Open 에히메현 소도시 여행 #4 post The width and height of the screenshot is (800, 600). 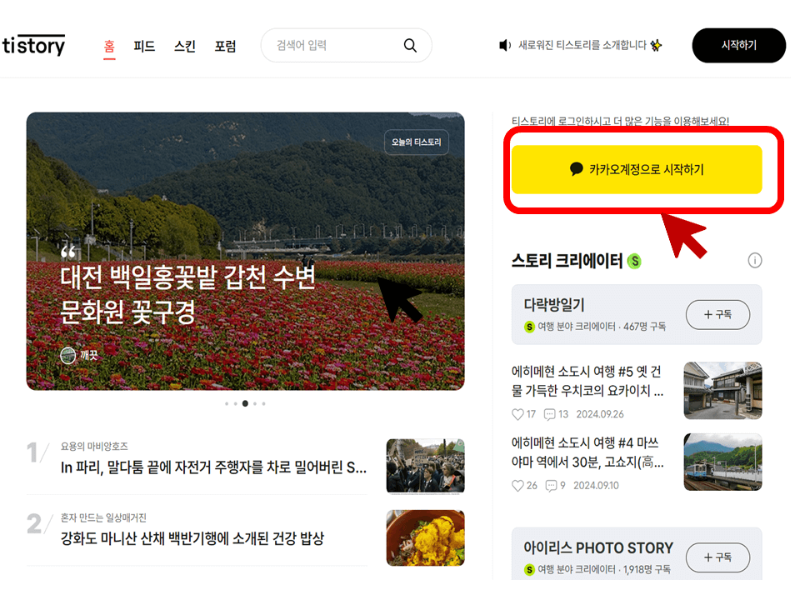[587, 452]
